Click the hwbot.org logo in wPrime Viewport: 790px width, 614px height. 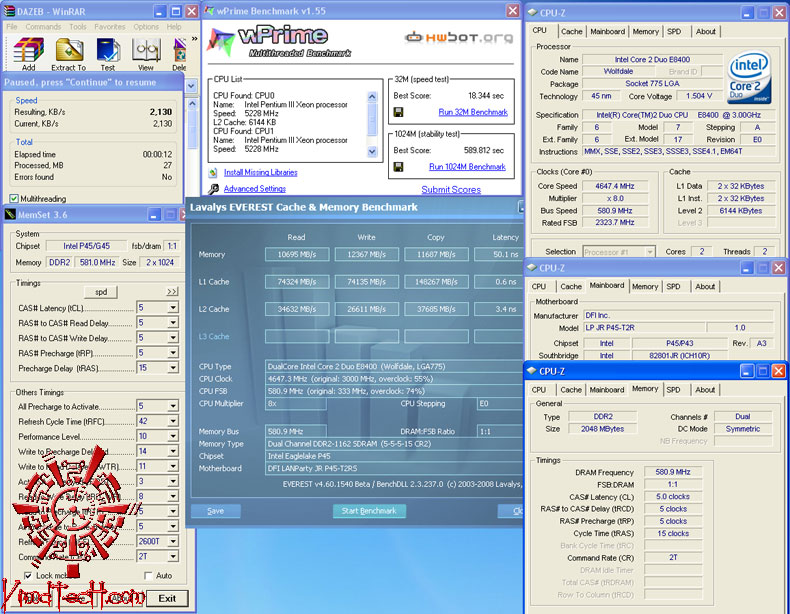459,37
